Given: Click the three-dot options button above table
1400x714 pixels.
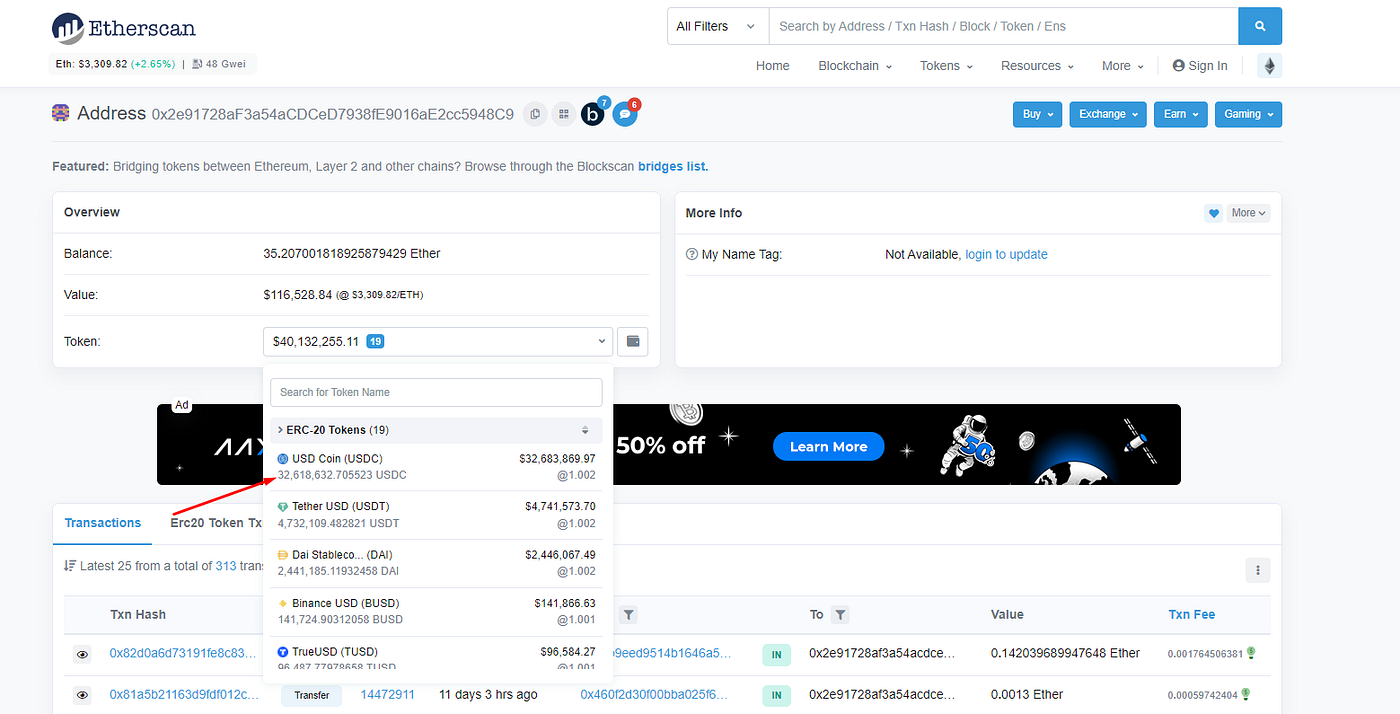Looking at the screenshot, I should tap(1258, 571).
